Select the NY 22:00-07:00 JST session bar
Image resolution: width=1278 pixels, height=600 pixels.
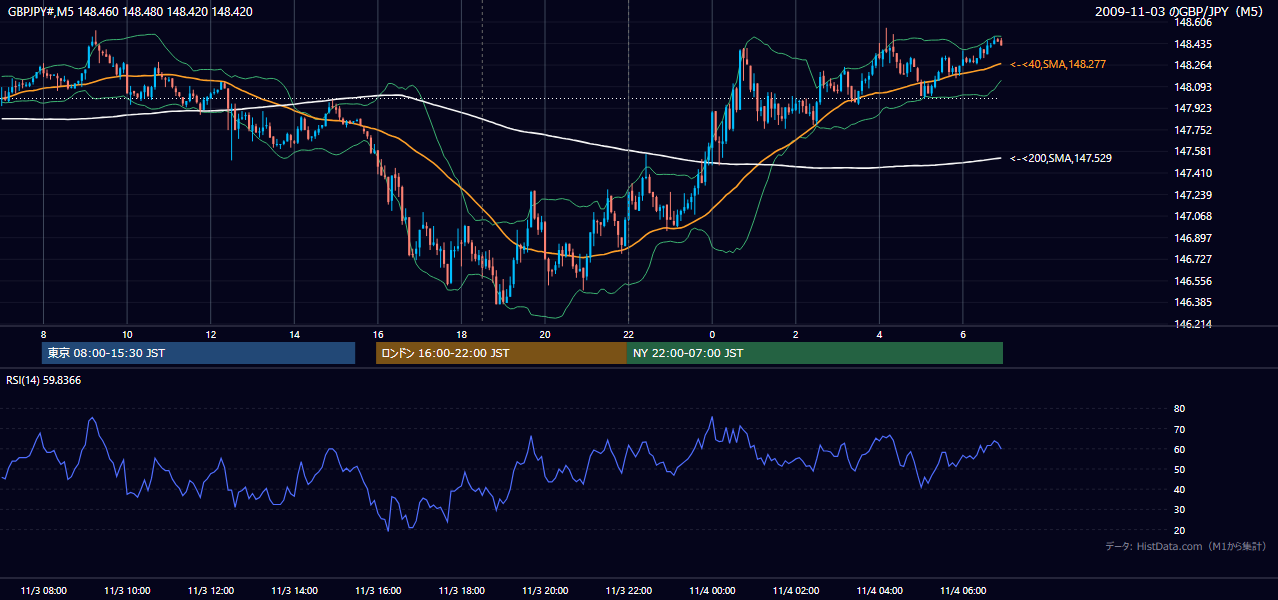pyautogui.click(x=815, y=353)
